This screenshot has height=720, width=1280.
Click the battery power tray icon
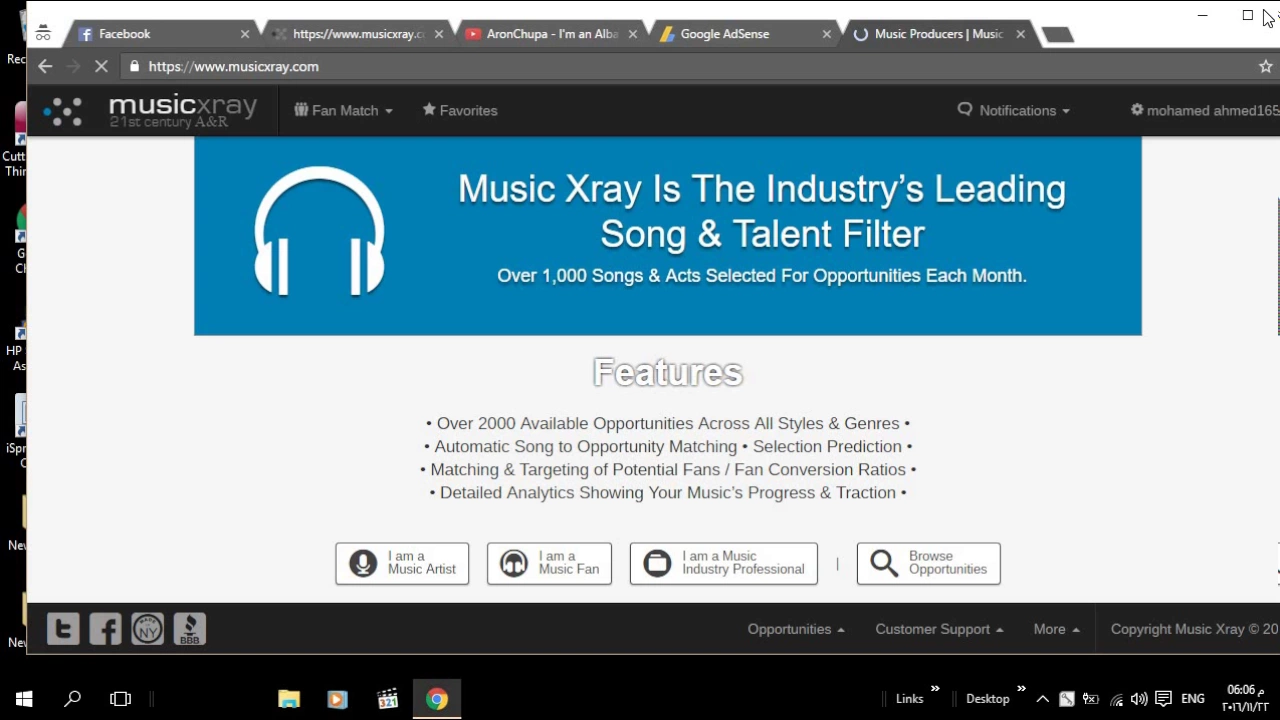[1091, 699]
